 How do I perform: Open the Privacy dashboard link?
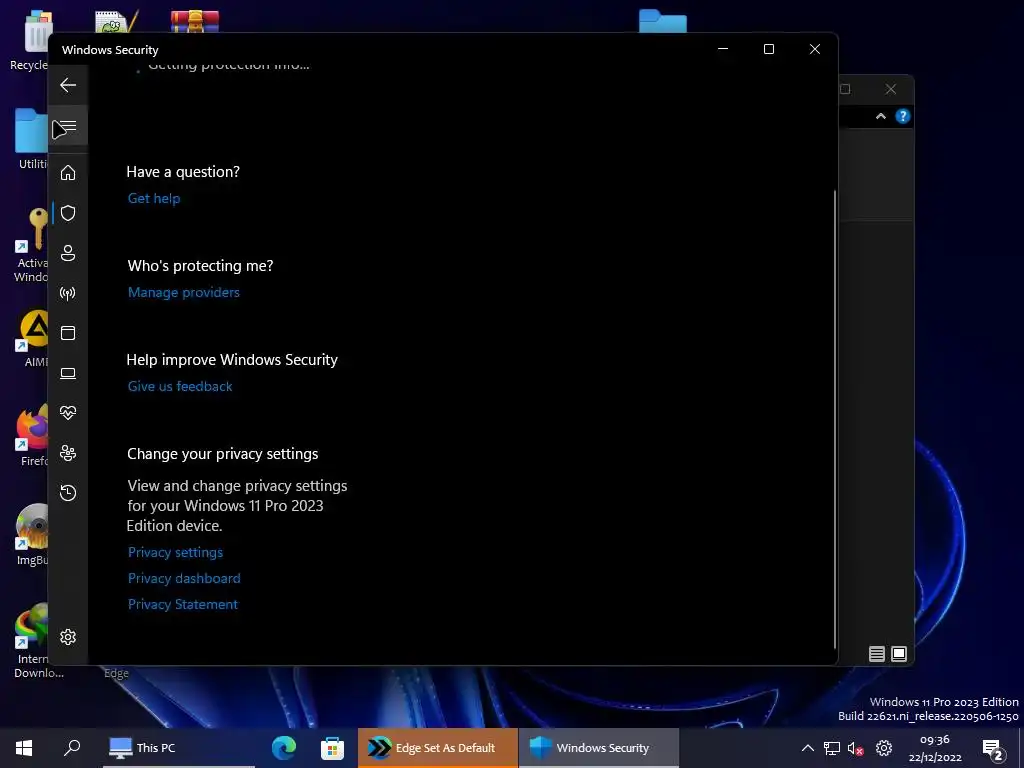point(184,579)
